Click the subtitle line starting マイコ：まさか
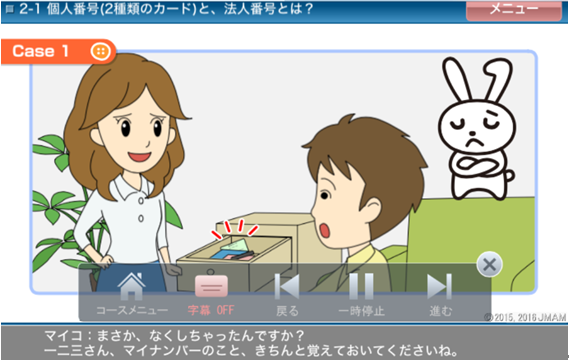Screen dimensions: 569x360 [174, 336]
